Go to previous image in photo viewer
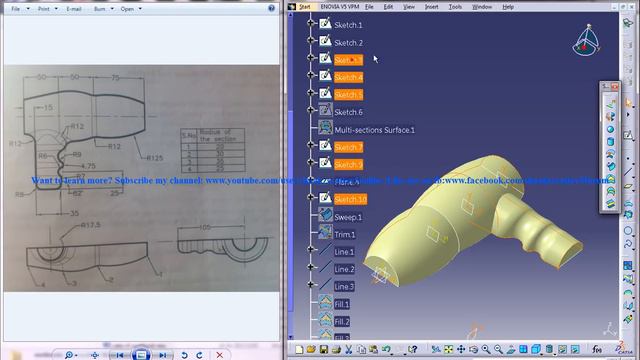 [120, 355]
